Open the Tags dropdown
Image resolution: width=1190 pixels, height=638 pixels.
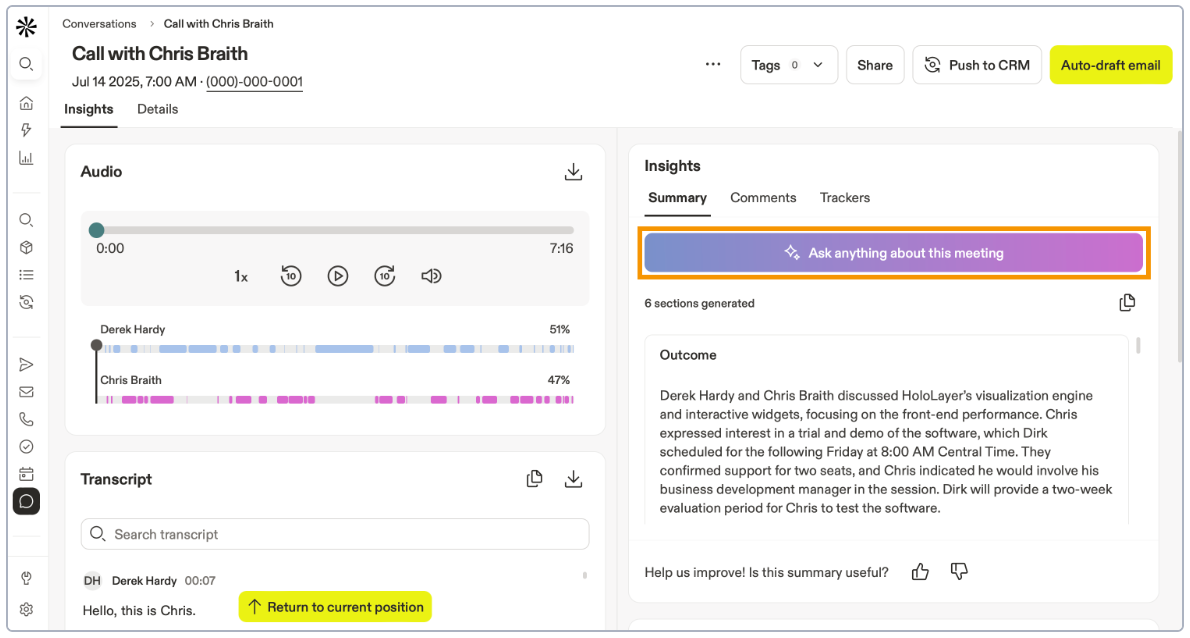pyautogui.click(x=789, y=64)
